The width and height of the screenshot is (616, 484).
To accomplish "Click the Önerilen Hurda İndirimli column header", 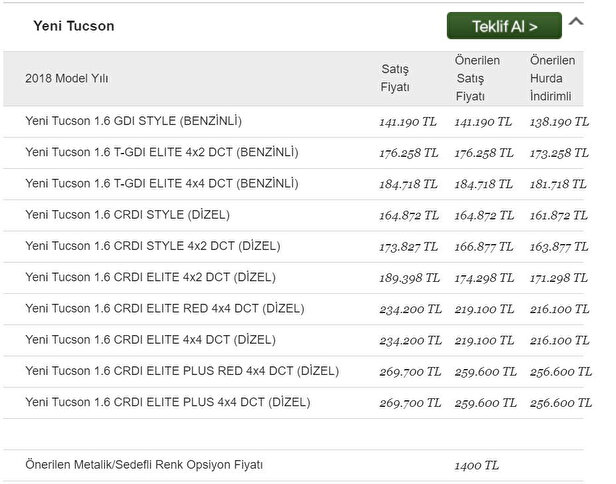I will 552,78.
